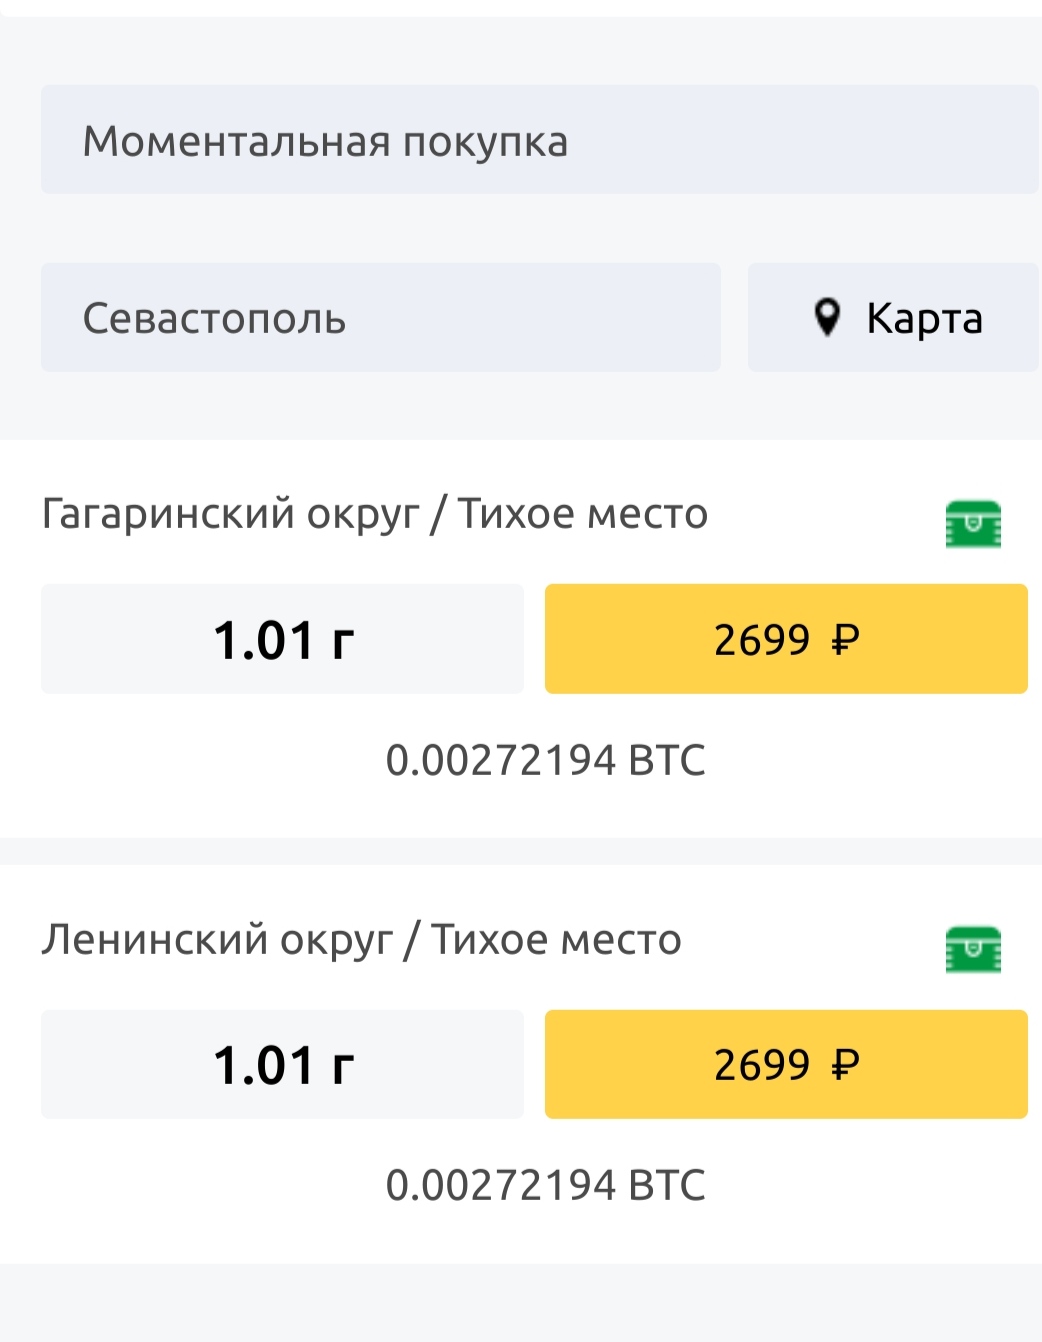Tap the map pin icon
Viewport: 1042px width, 1342px height.
click(x=827, y=318)
